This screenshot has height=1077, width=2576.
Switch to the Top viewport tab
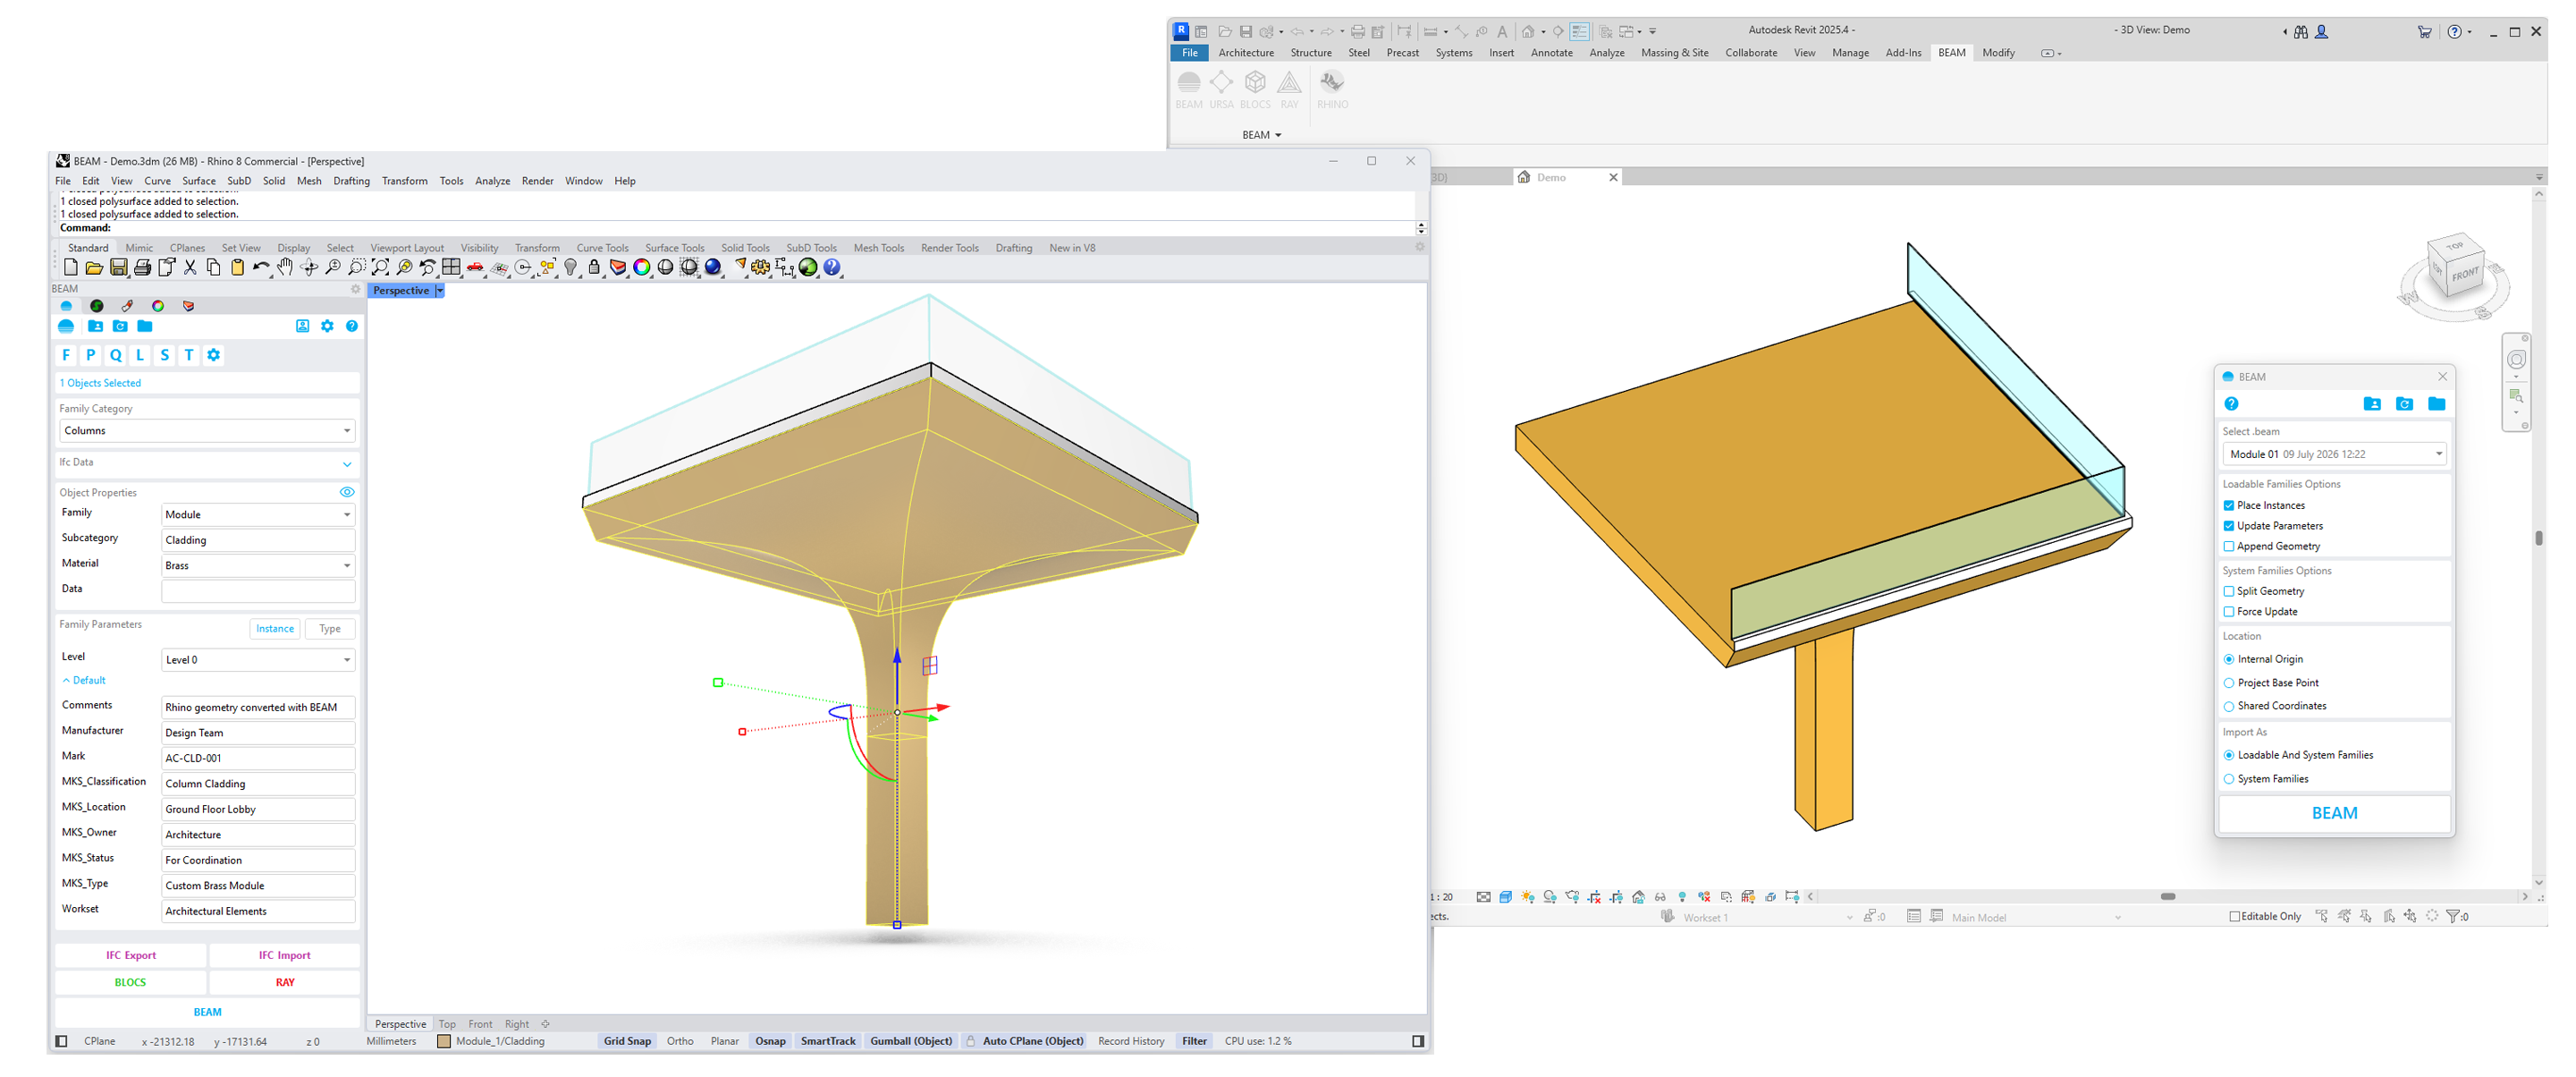click(x=447, y=1024)
